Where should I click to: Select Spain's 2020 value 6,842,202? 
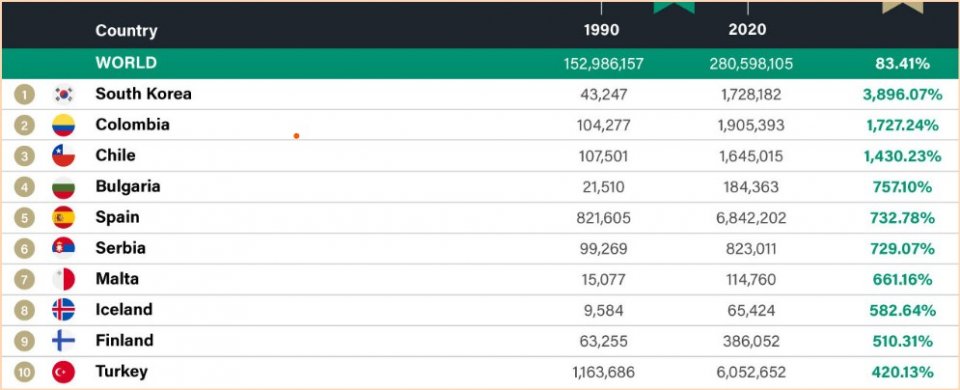(x=751, y=218)
